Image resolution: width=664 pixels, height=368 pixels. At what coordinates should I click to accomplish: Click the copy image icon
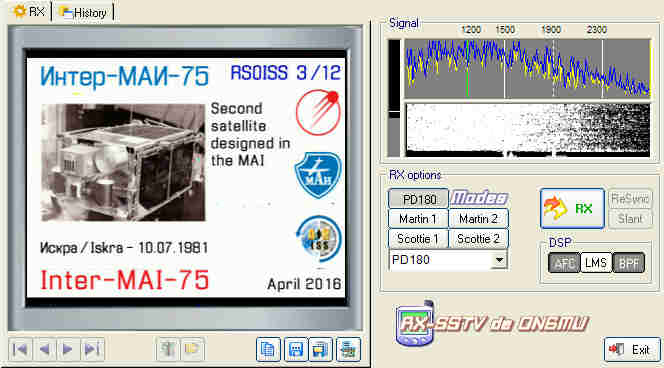268,349
